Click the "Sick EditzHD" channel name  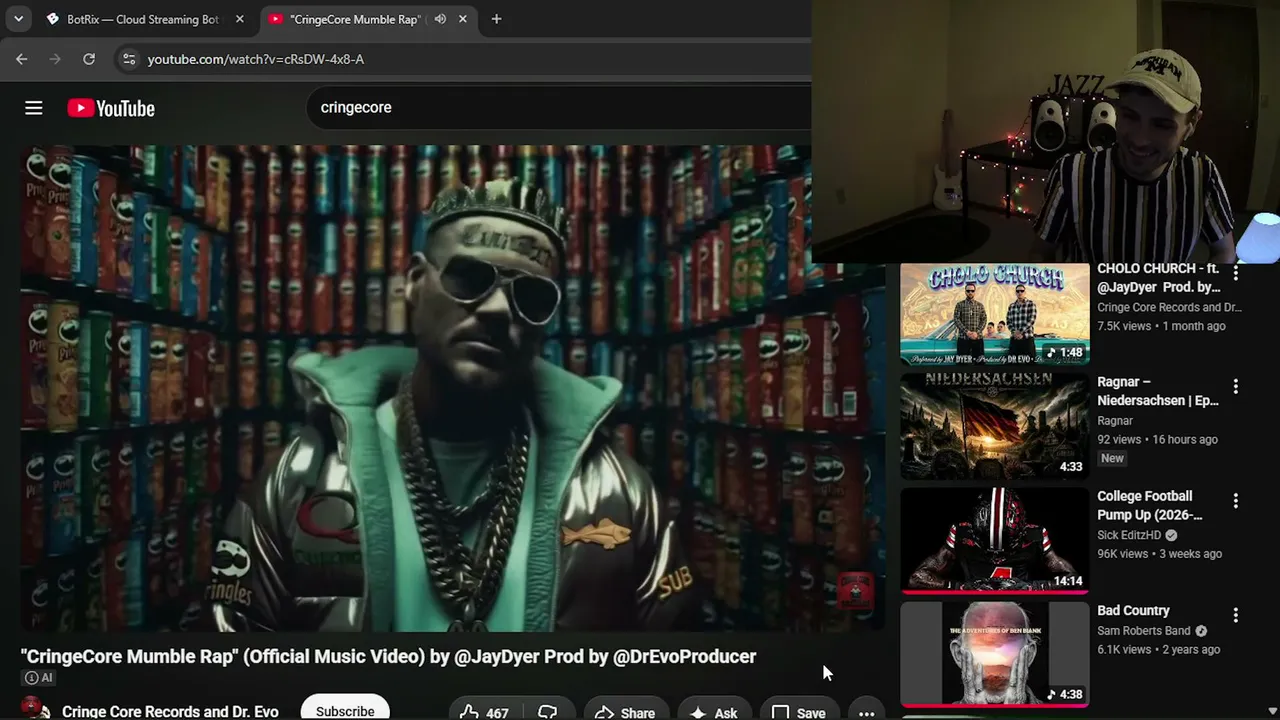(1129, 535)
